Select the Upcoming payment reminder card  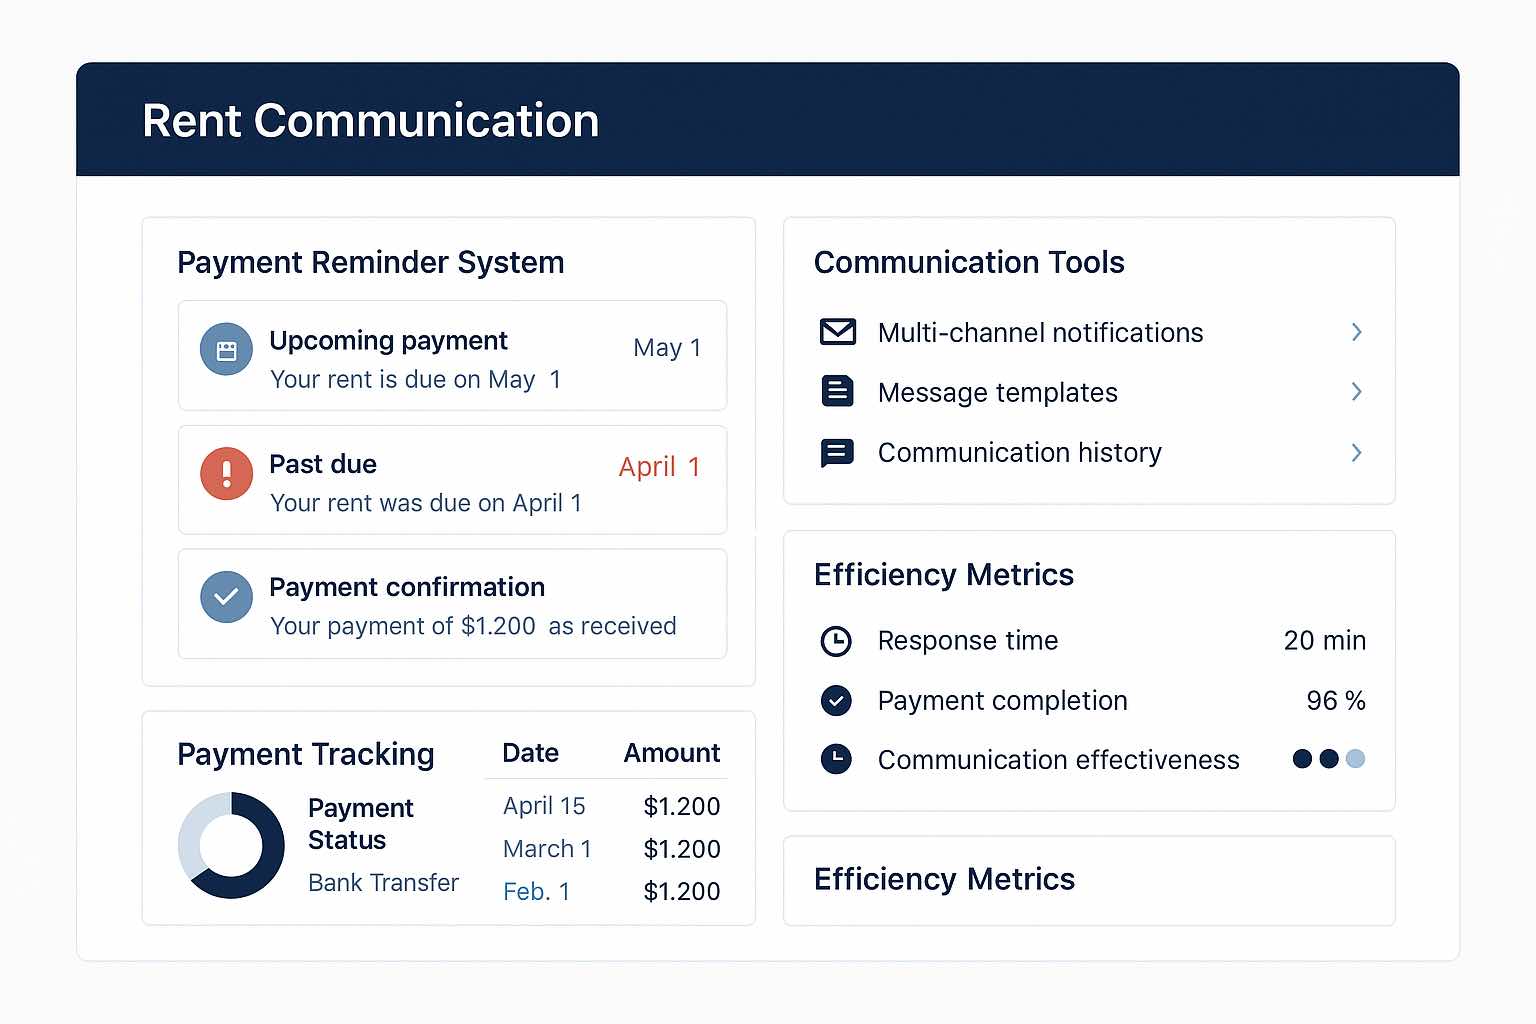click(452, 355)
